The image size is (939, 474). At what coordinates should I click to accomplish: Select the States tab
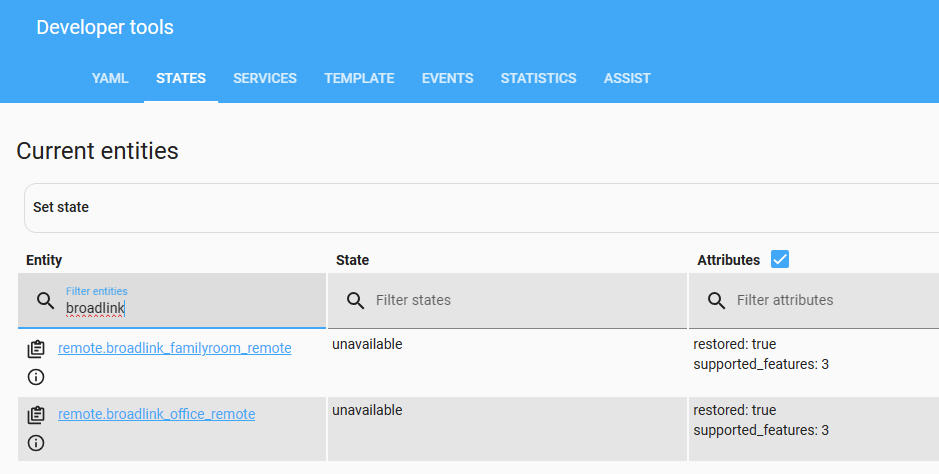pyautogui.click(x=181, y=78)
